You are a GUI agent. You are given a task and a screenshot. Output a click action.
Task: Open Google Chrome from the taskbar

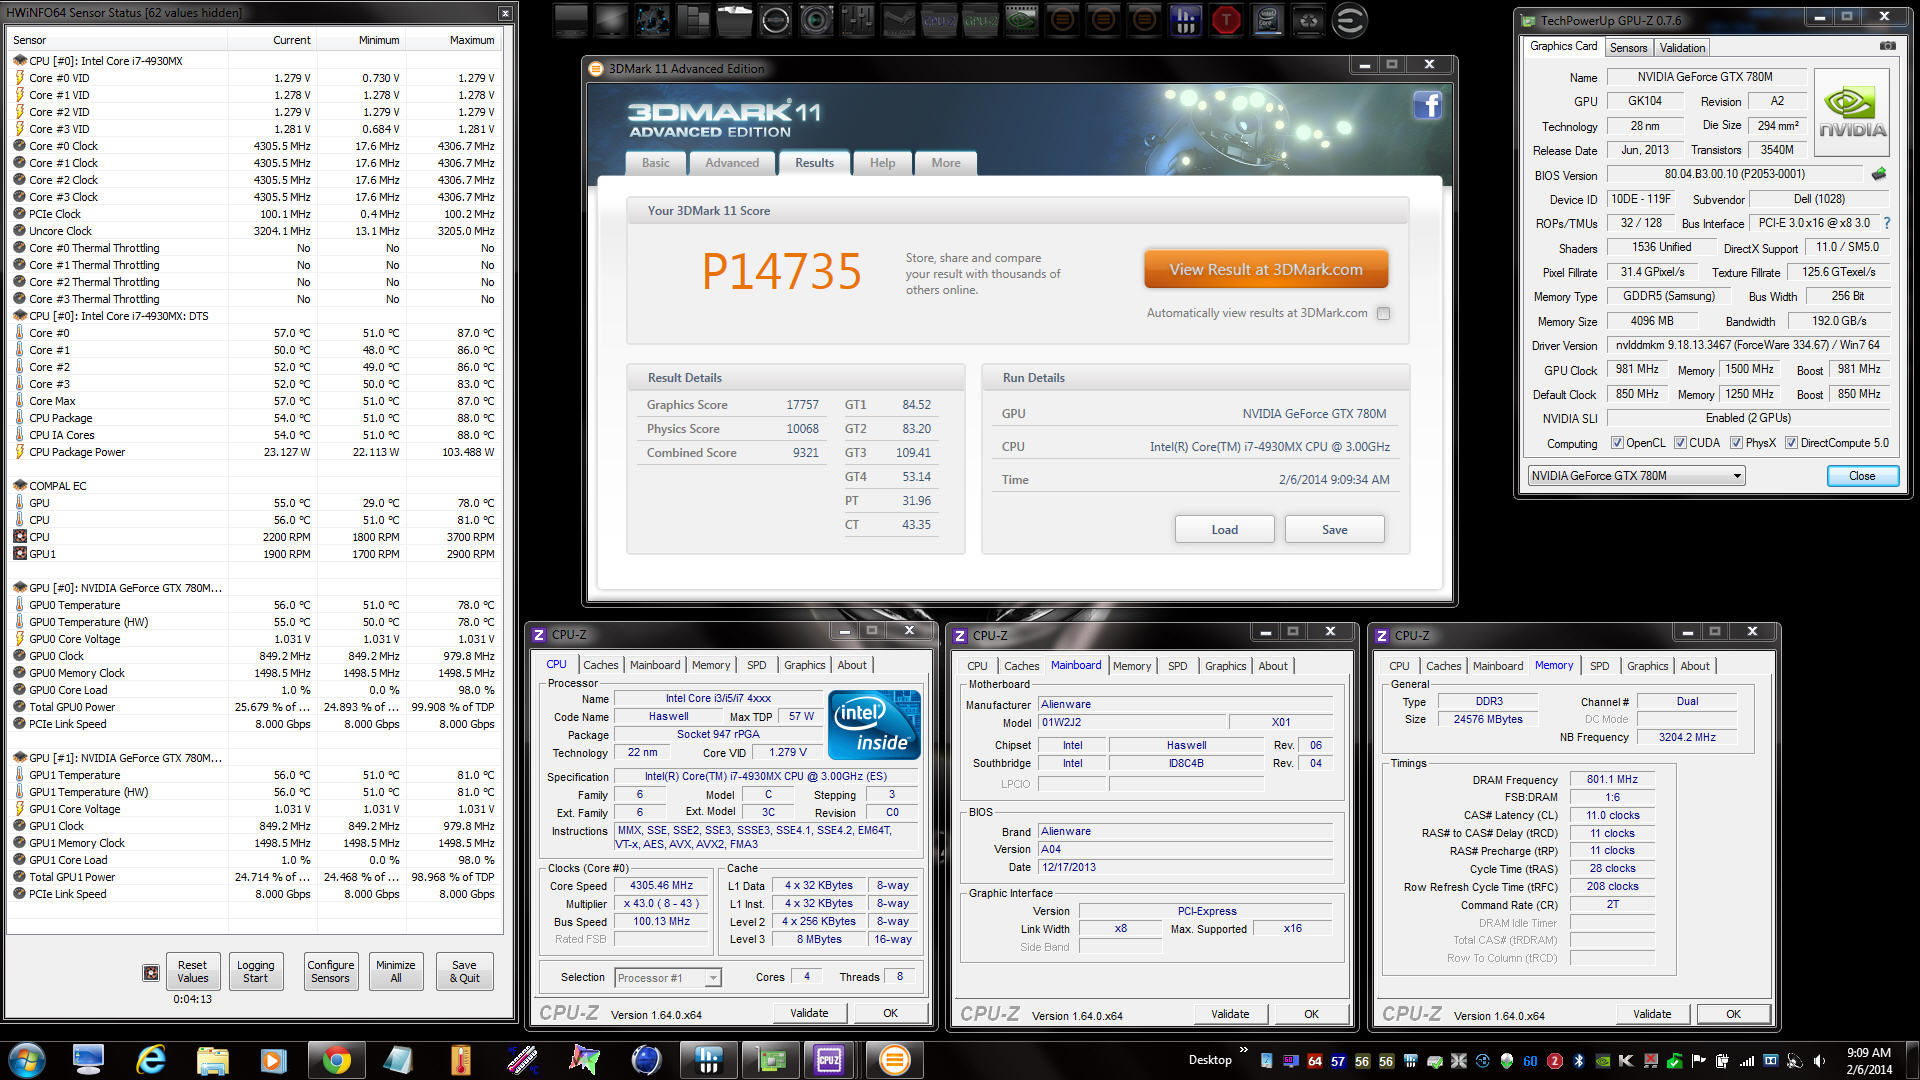click(336, 1060)
